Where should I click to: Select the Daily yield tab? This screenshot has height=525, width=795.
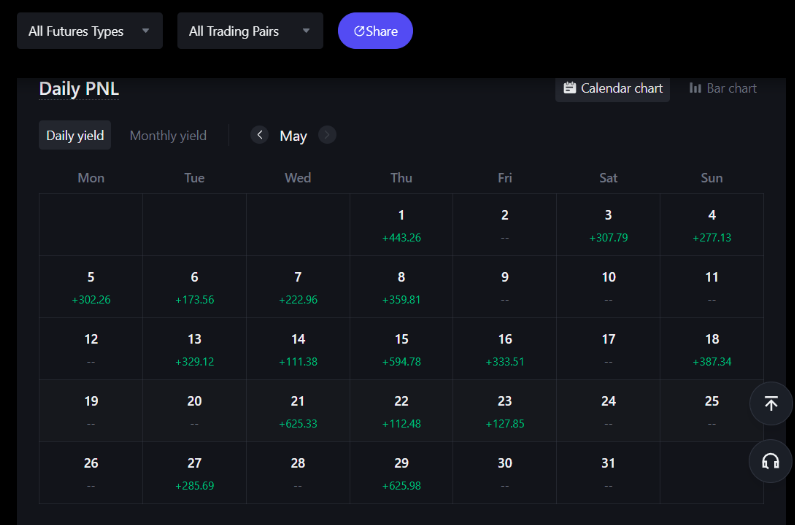[75, 135]
